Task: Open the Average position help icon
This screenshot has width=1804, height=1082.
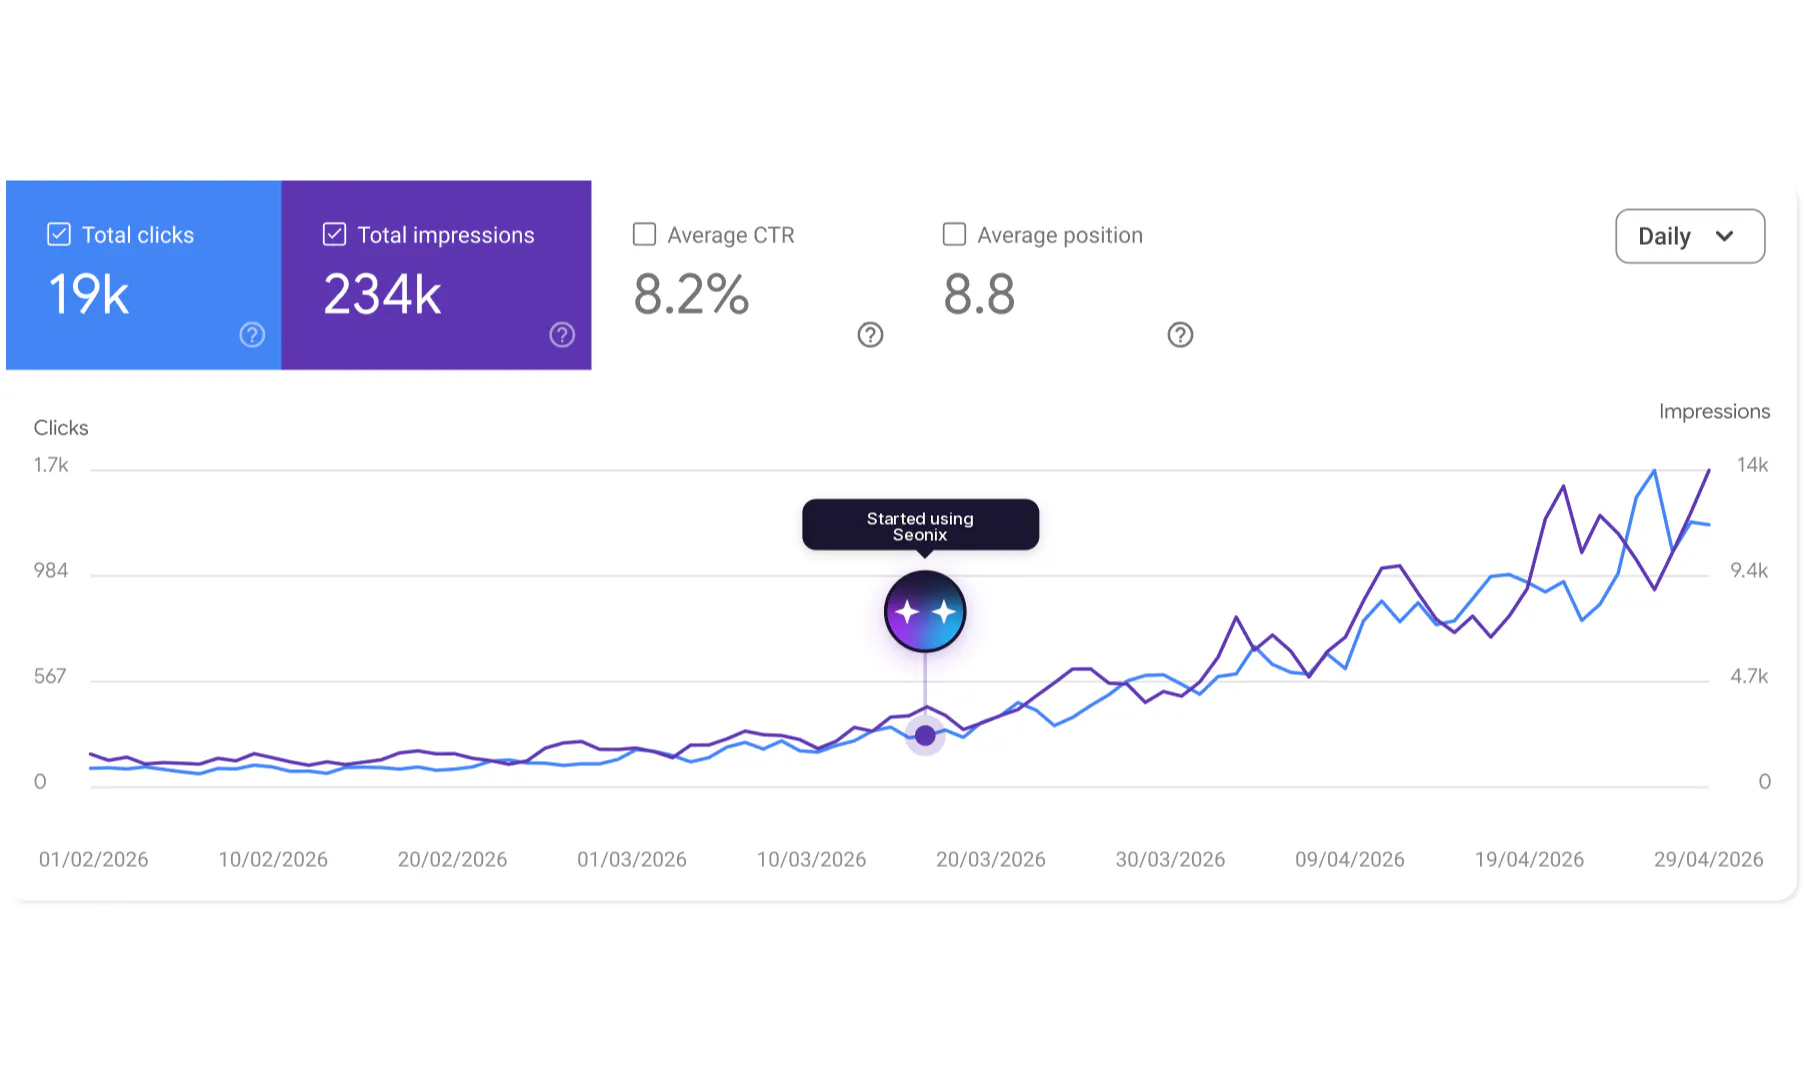Action: pyautogui.click(x=1180, y=335)
